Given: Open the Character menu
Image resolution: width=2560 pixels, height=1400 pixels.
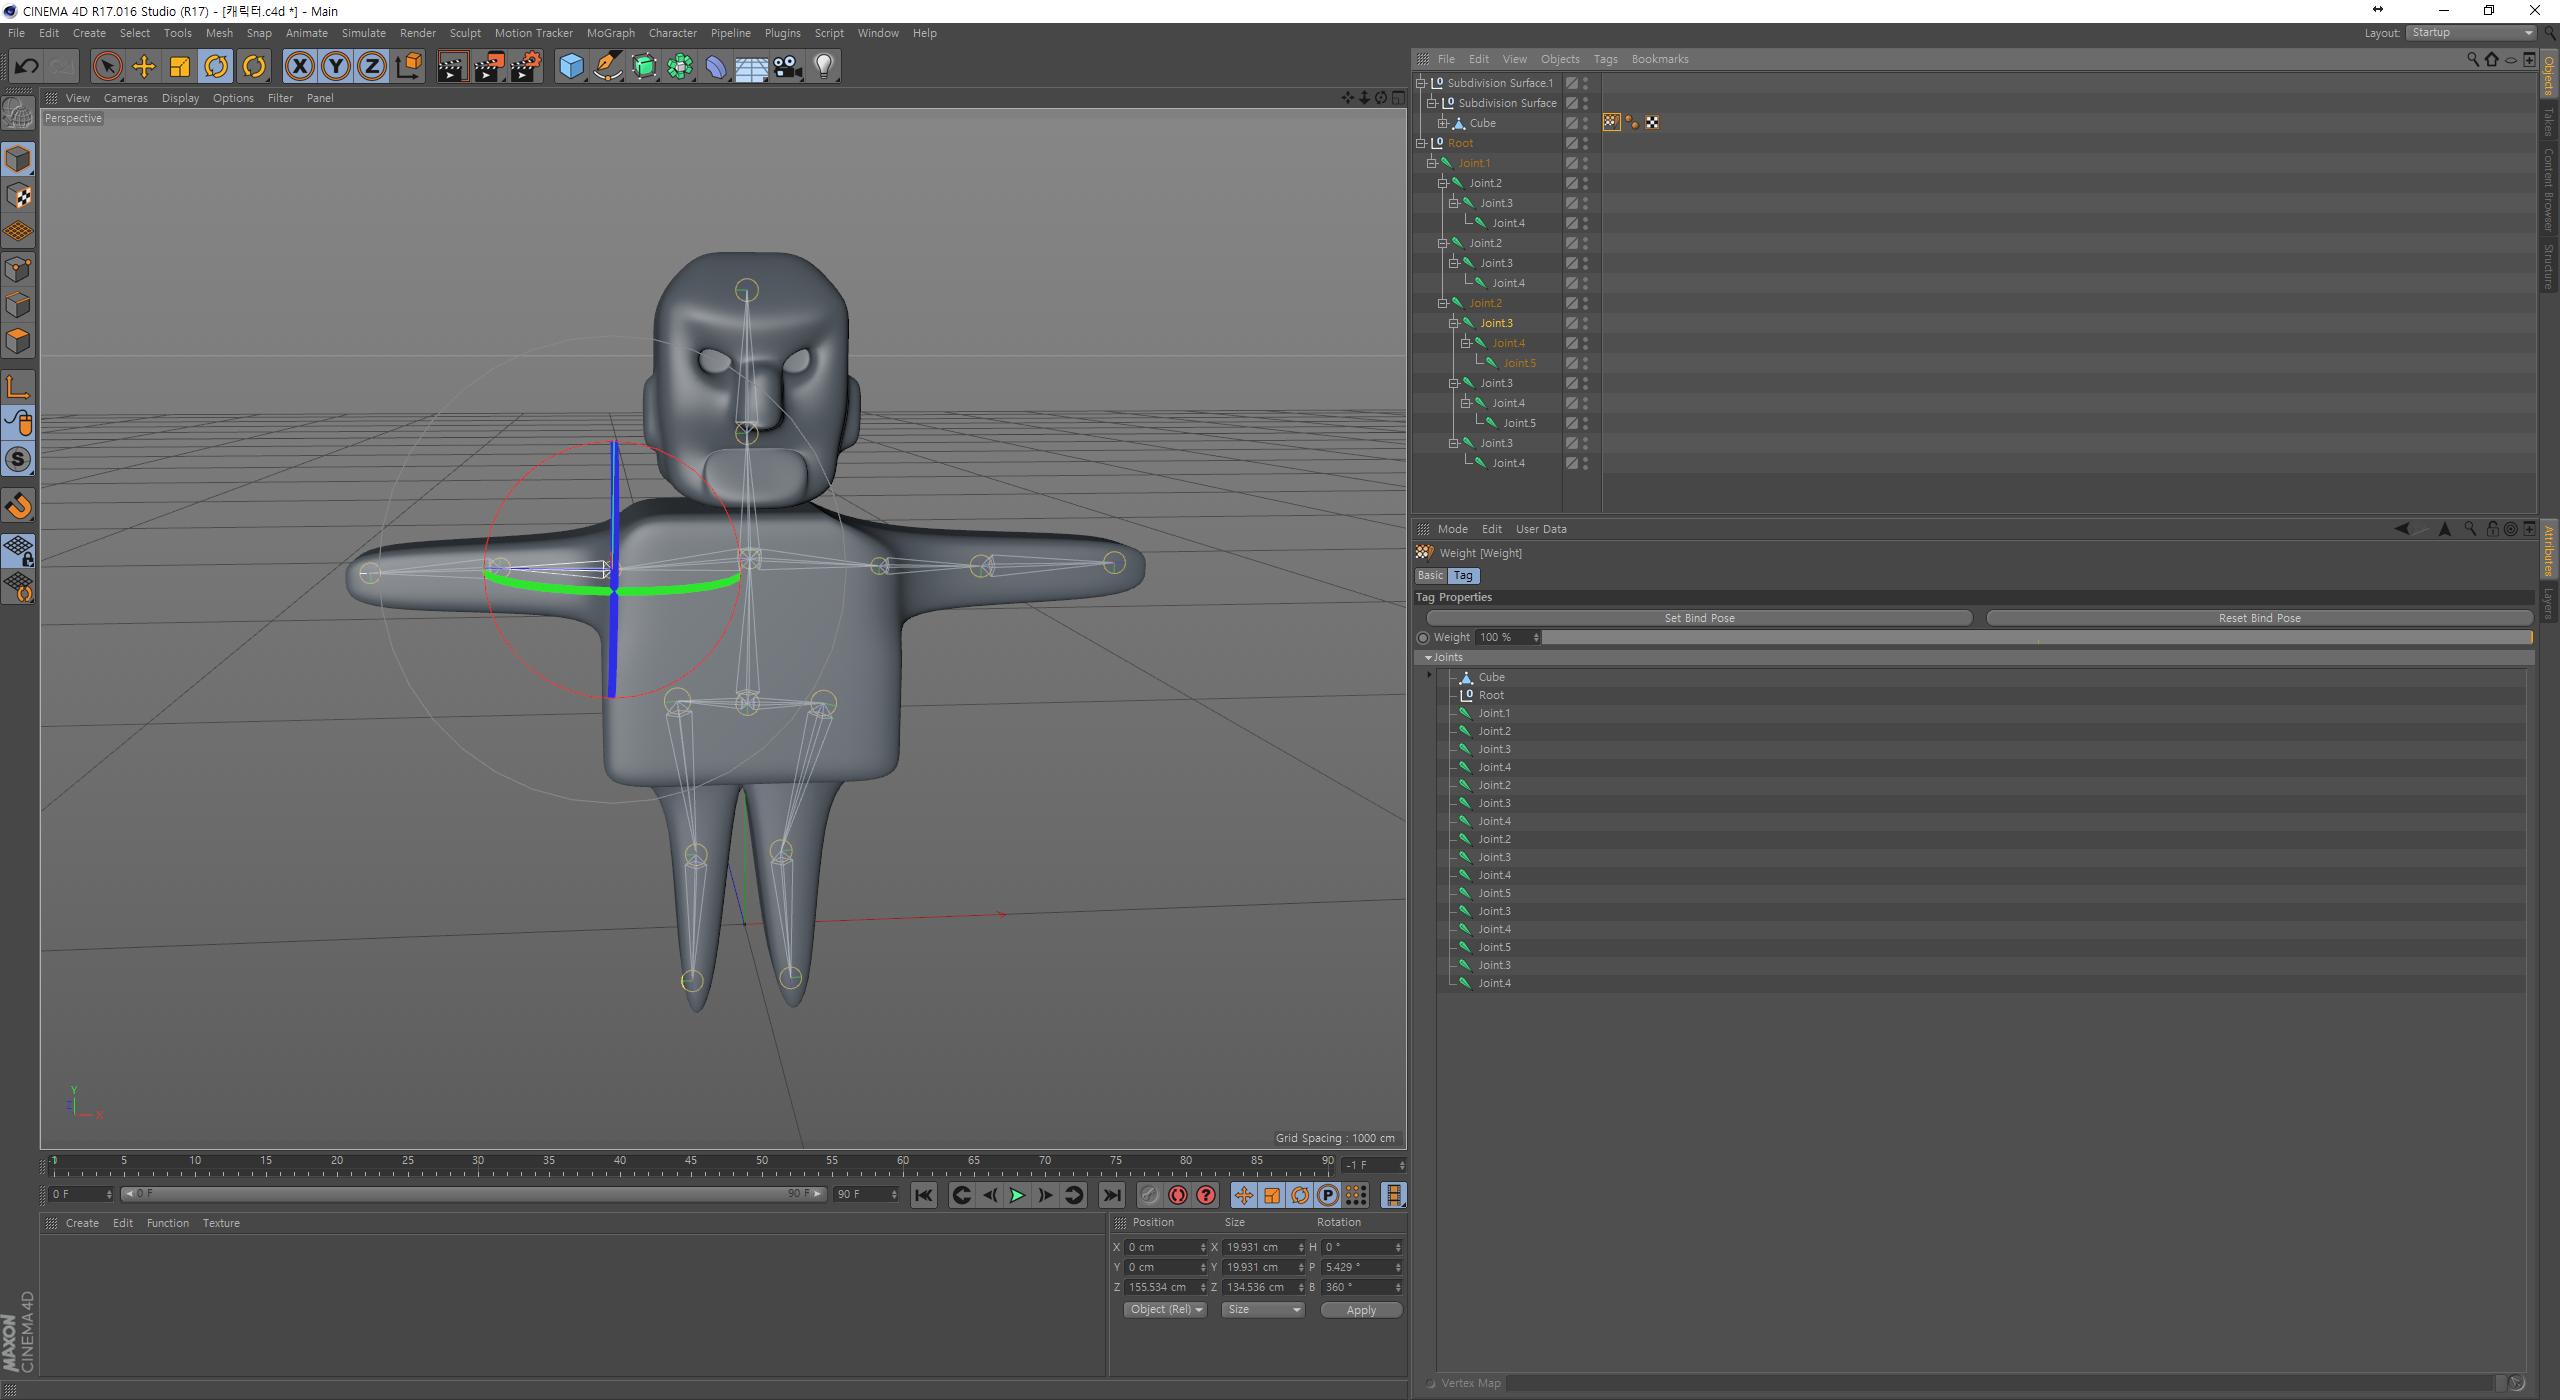Looking at the screenshot, I should (672, 33).
